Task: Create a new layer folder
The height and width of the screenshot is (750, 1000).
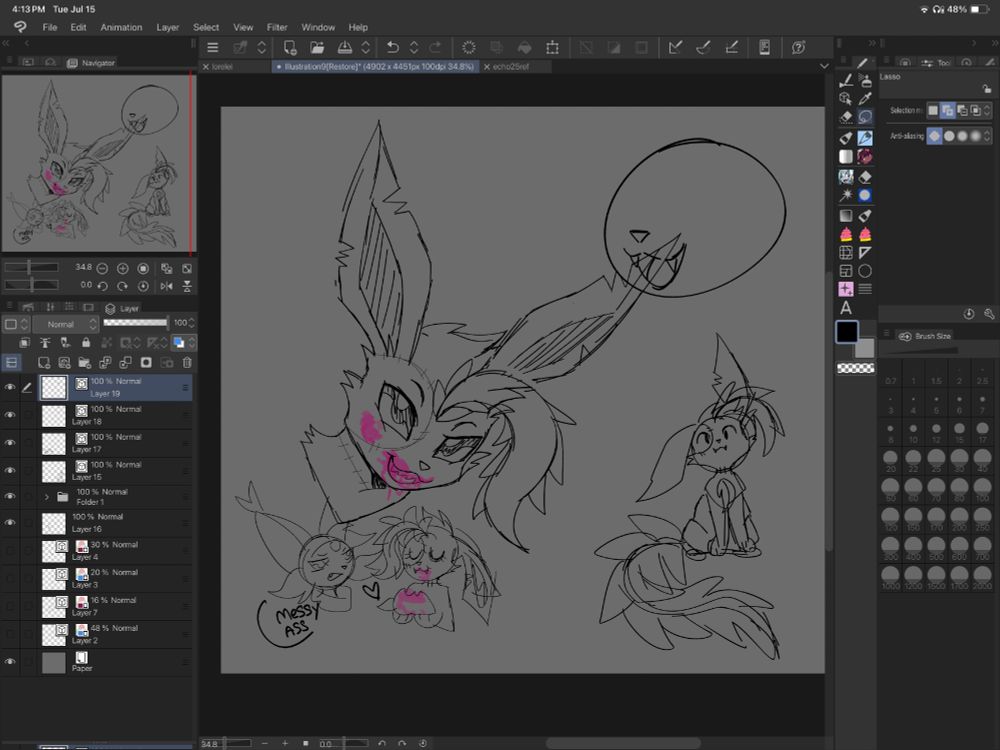Action: point(84,363)
